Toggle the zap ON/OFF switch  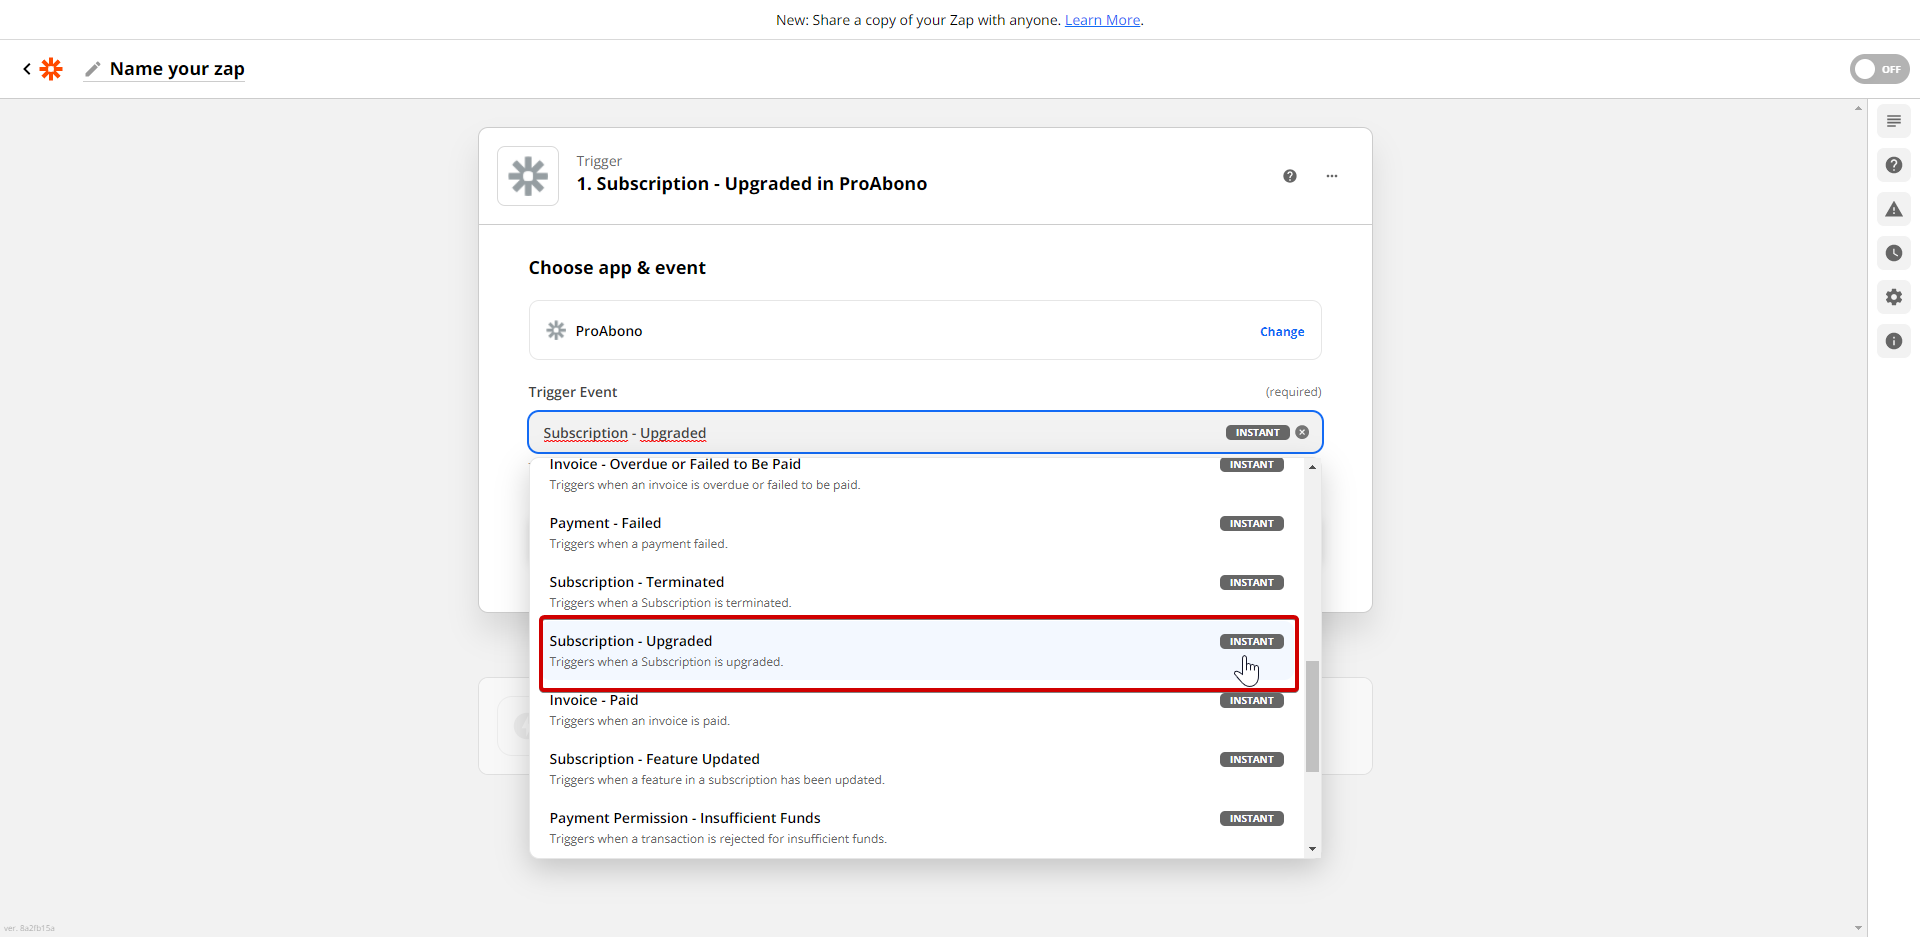coord(1879,69)
